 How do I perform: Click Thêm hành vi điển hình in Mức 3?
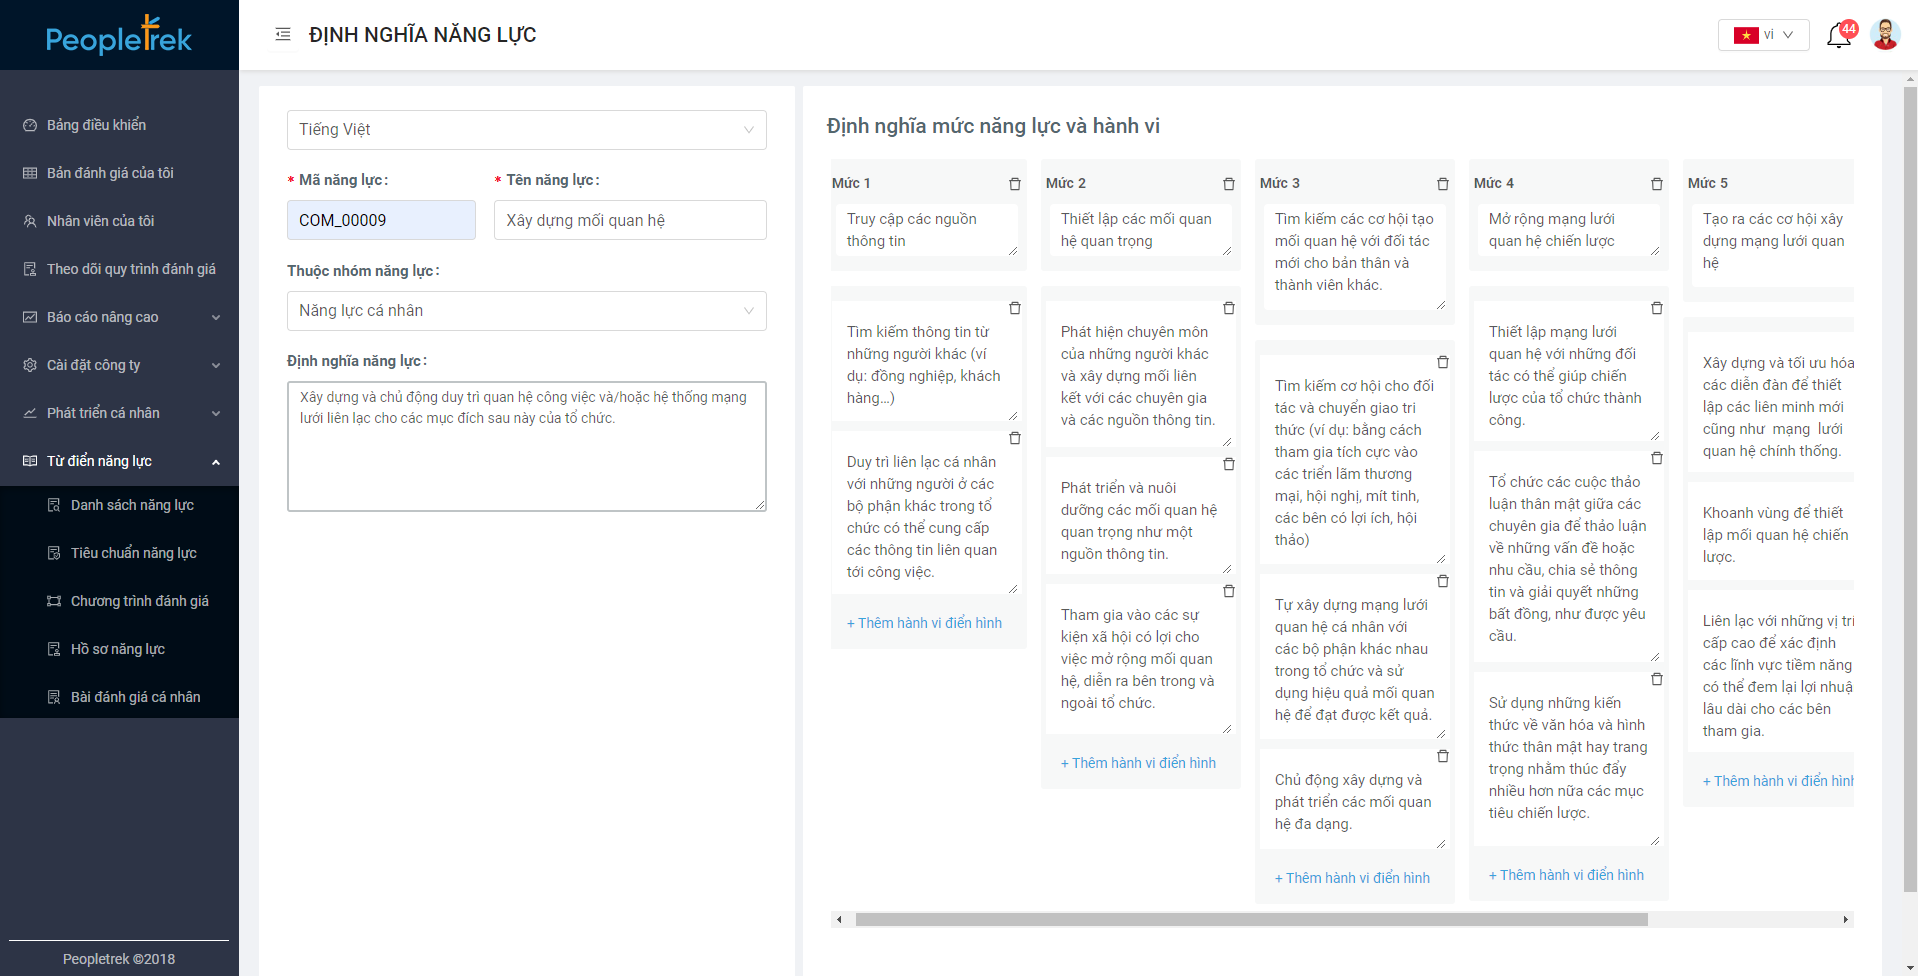[x=1352, y=878]
